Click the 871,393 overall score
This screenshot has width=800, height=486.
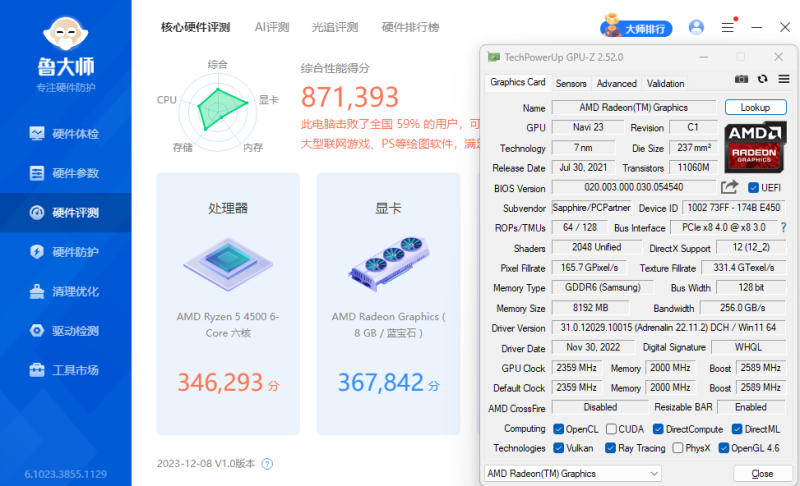tap(349, 97)
